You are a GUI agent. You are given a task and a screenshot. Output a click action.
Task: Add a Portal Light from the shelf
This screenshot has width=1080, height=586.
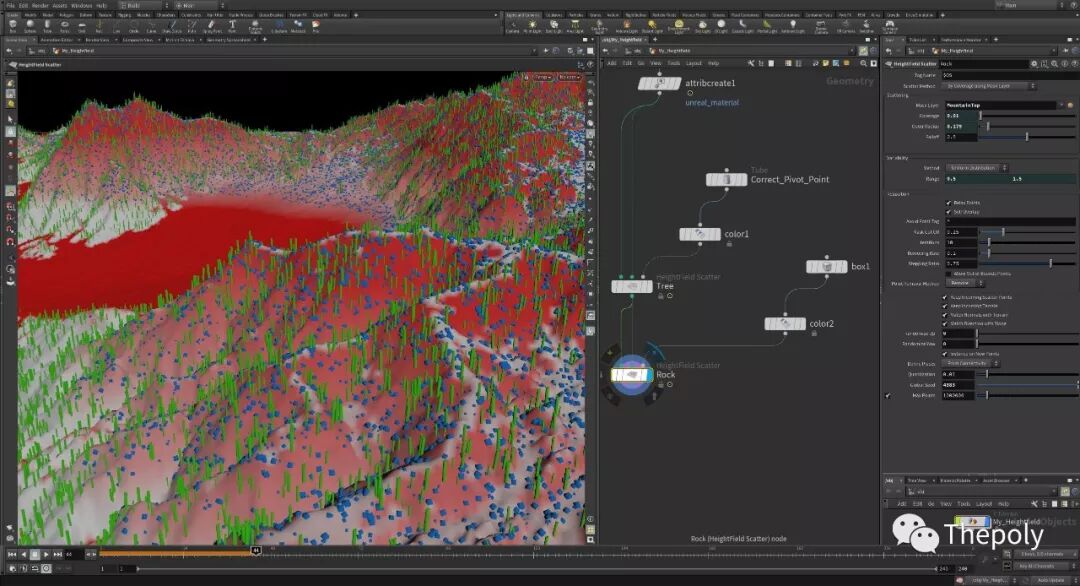[x=767, y=27]
